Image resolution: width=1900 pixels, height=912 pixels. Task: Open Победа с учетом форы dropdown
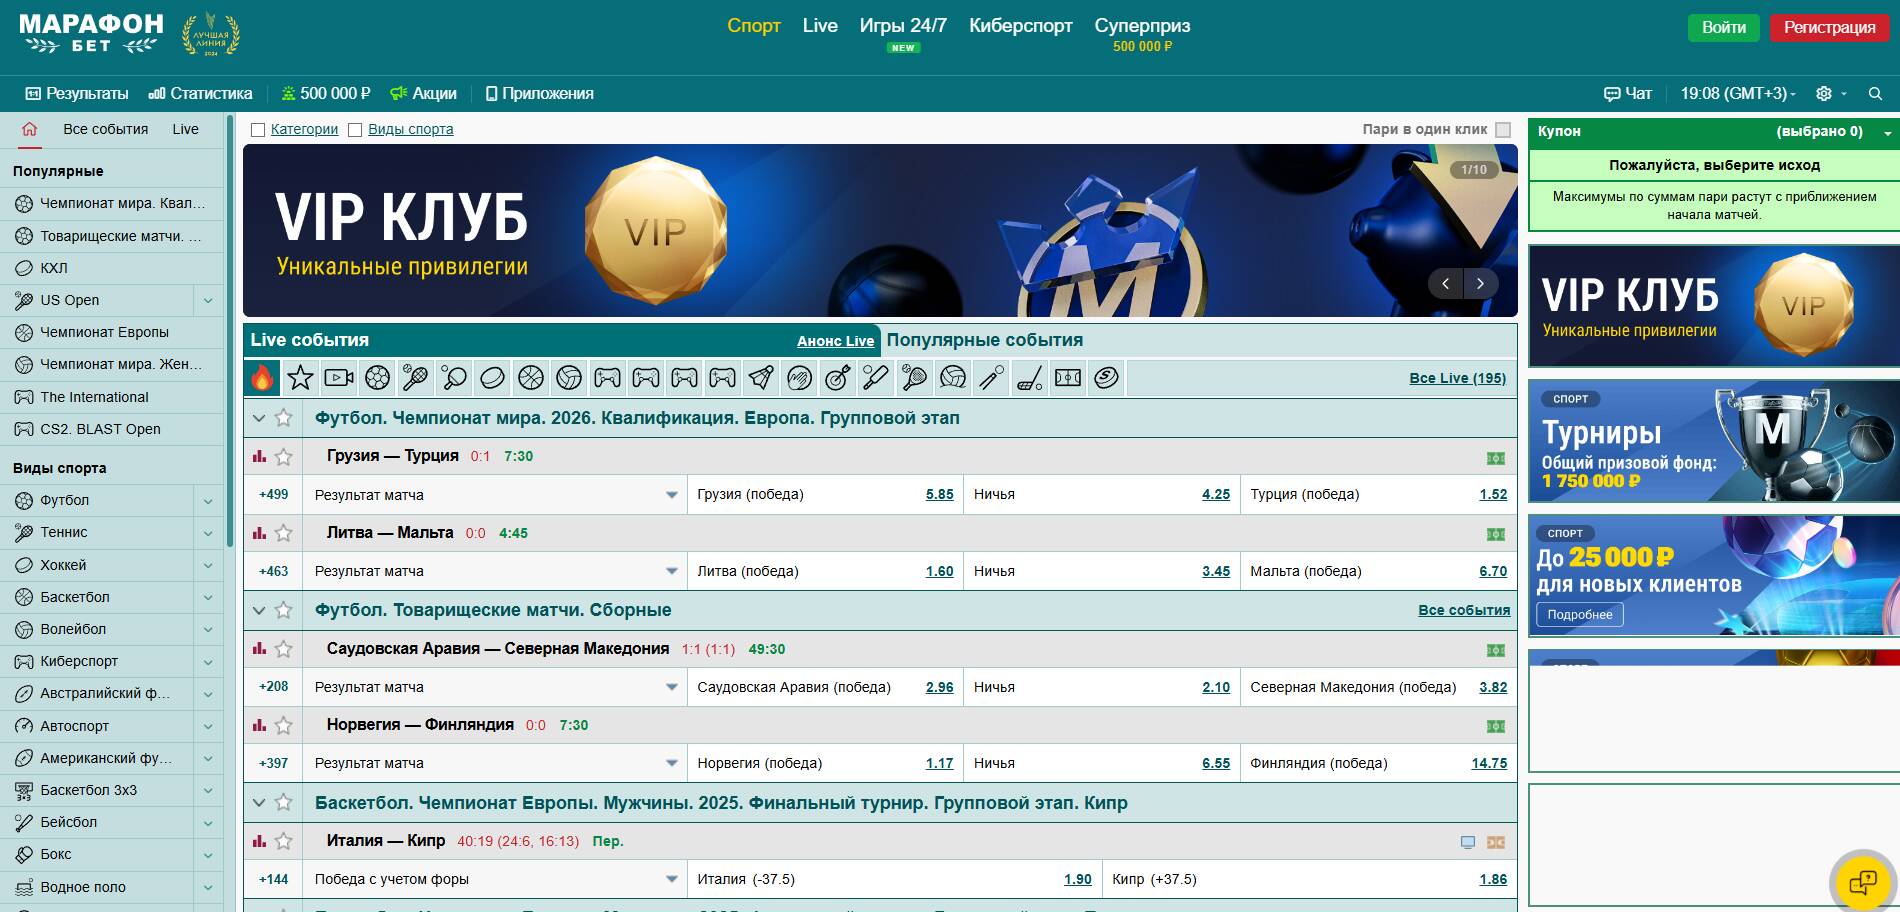click(x=495, y=879)
